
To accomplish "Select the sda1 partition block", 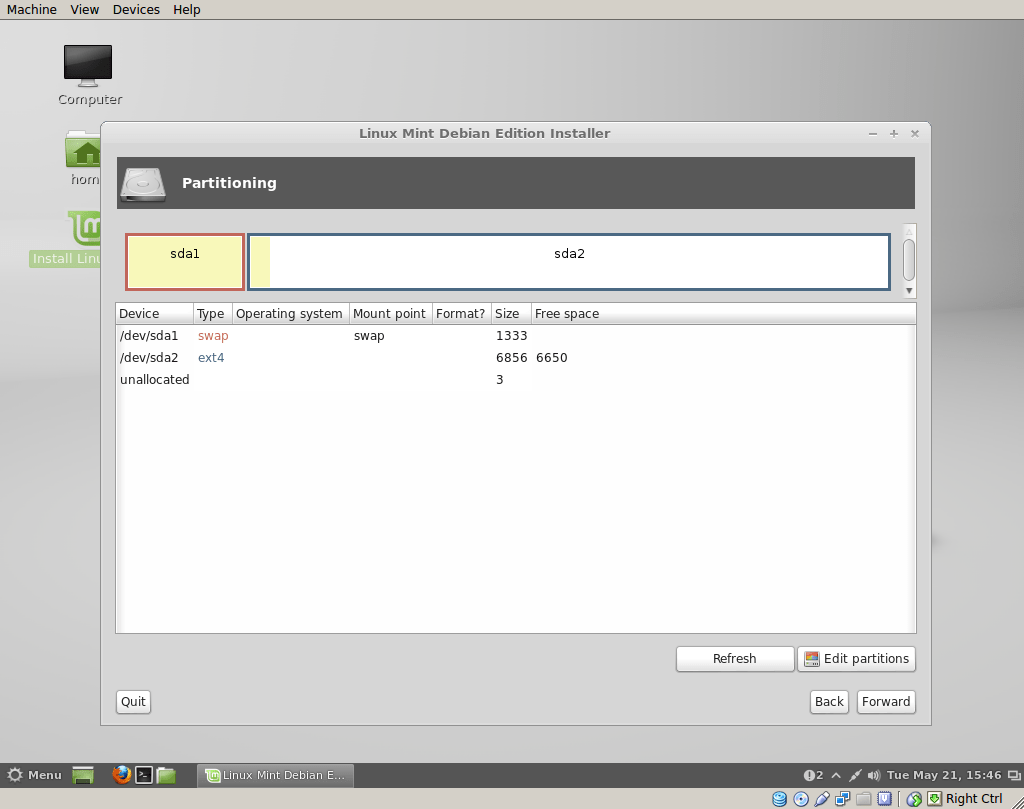I will [x=184, y=260].
